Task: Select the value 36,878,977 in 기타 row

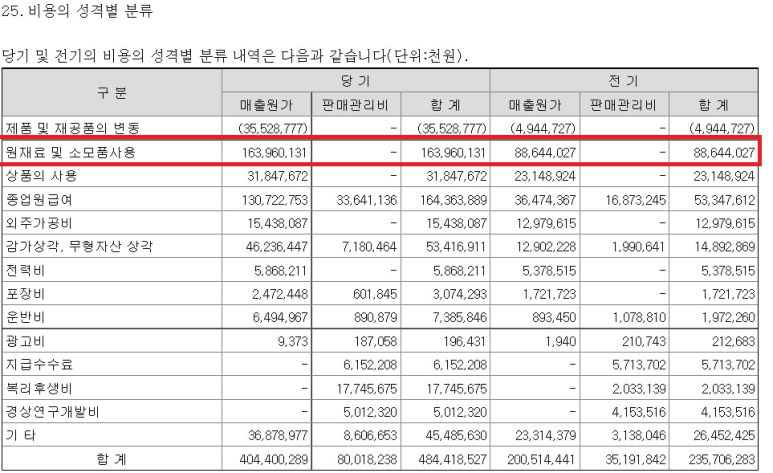Action: click(278, 435)
